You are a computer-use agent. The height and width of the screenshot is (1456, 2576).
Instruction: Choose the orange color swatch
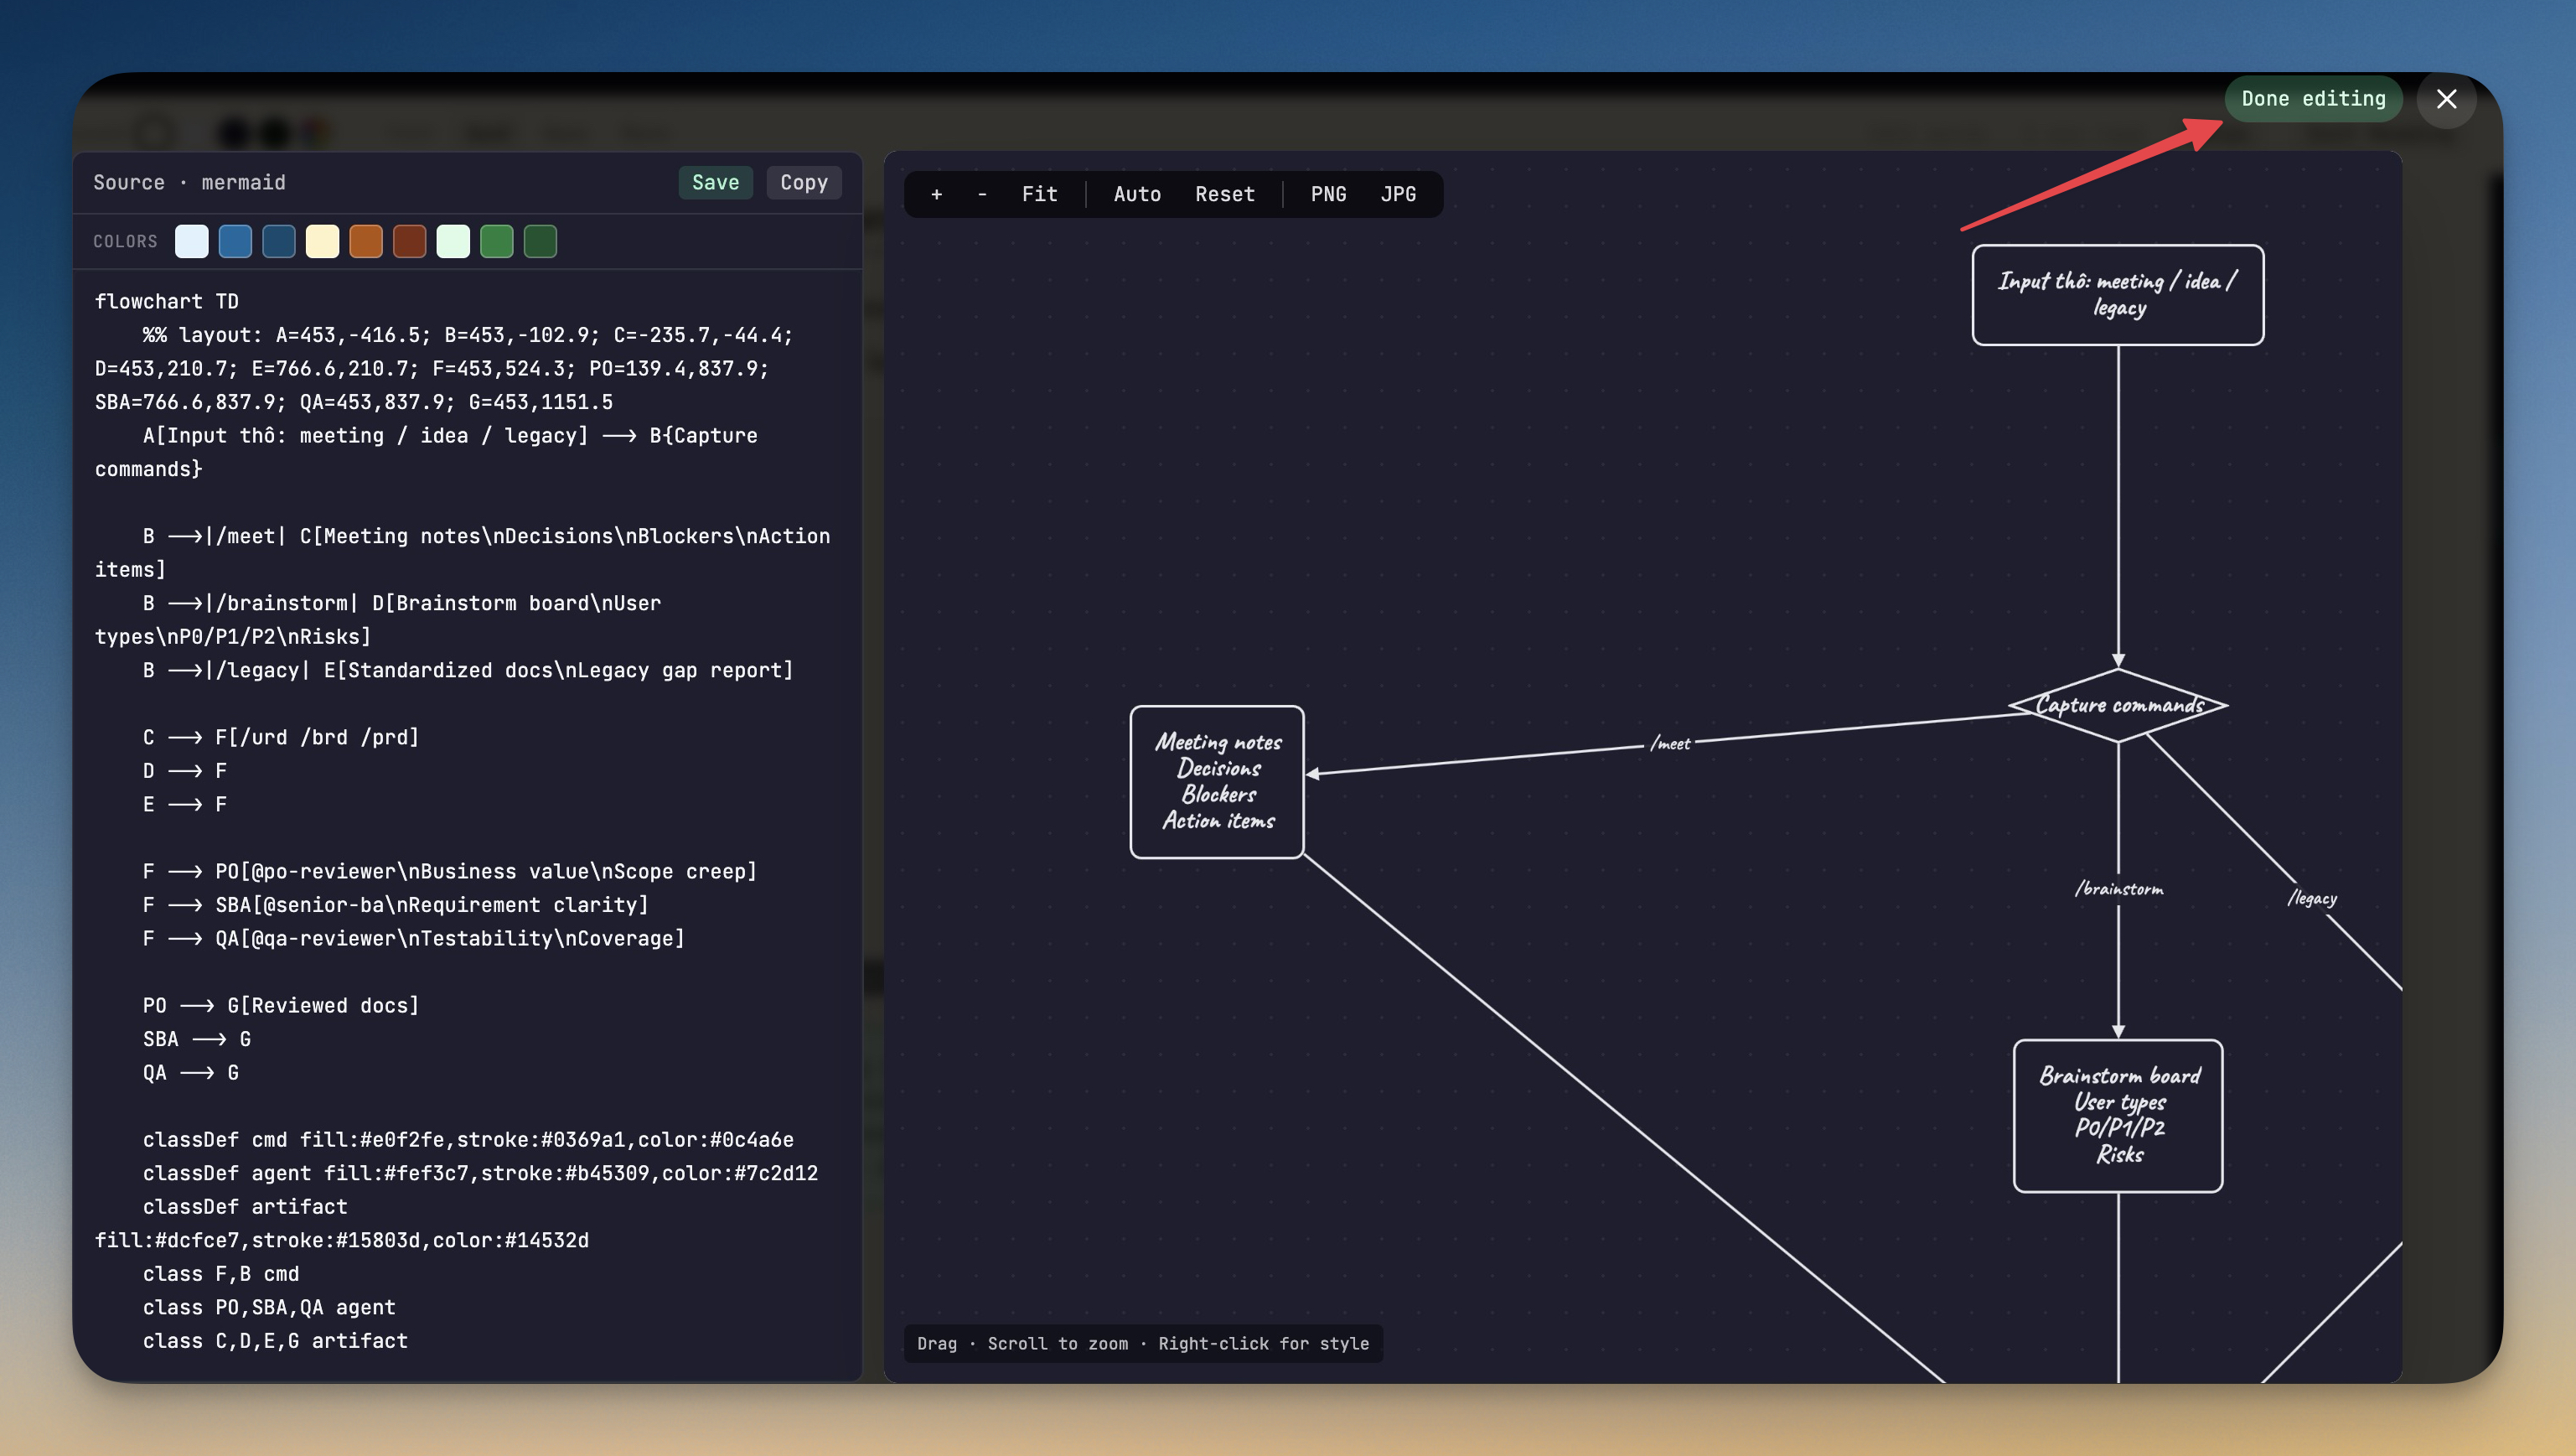pos(366,241)
